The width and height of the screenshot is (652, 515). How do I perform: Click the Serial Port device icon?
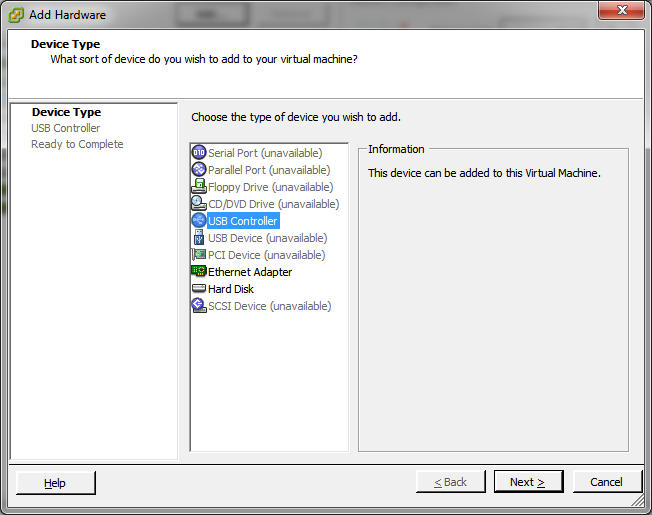coord(198,153)
